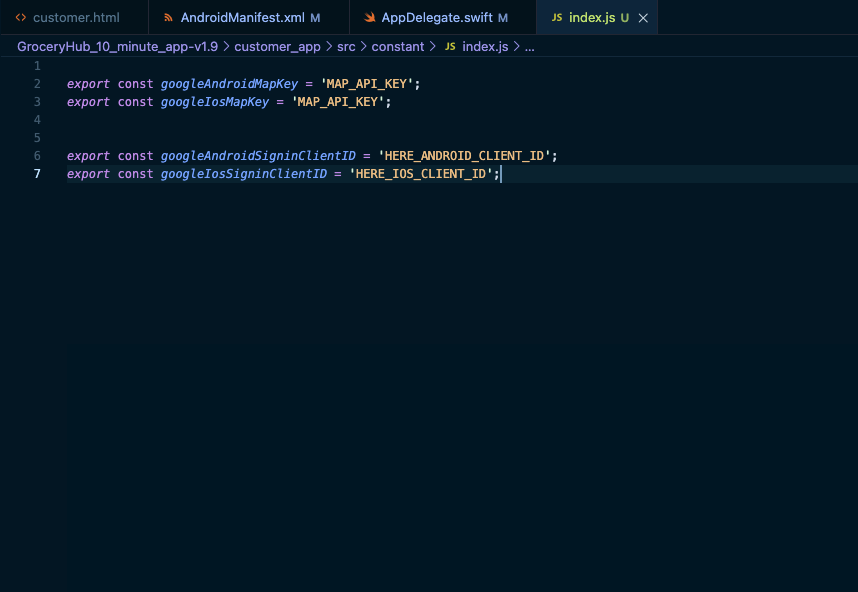Click the JS icon in the breadcrumb
Viewport: 858px width, 592px height.
[450, 47]
